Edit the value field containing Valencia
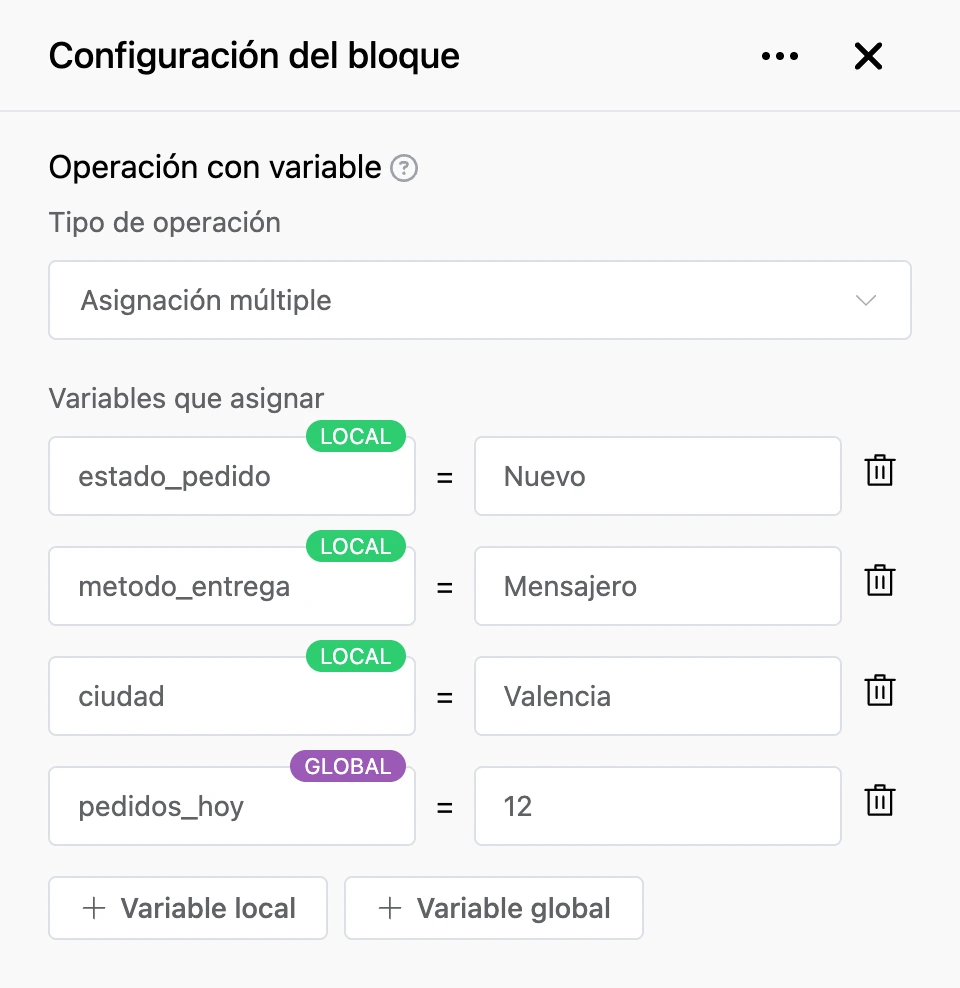 click(658, 696)
